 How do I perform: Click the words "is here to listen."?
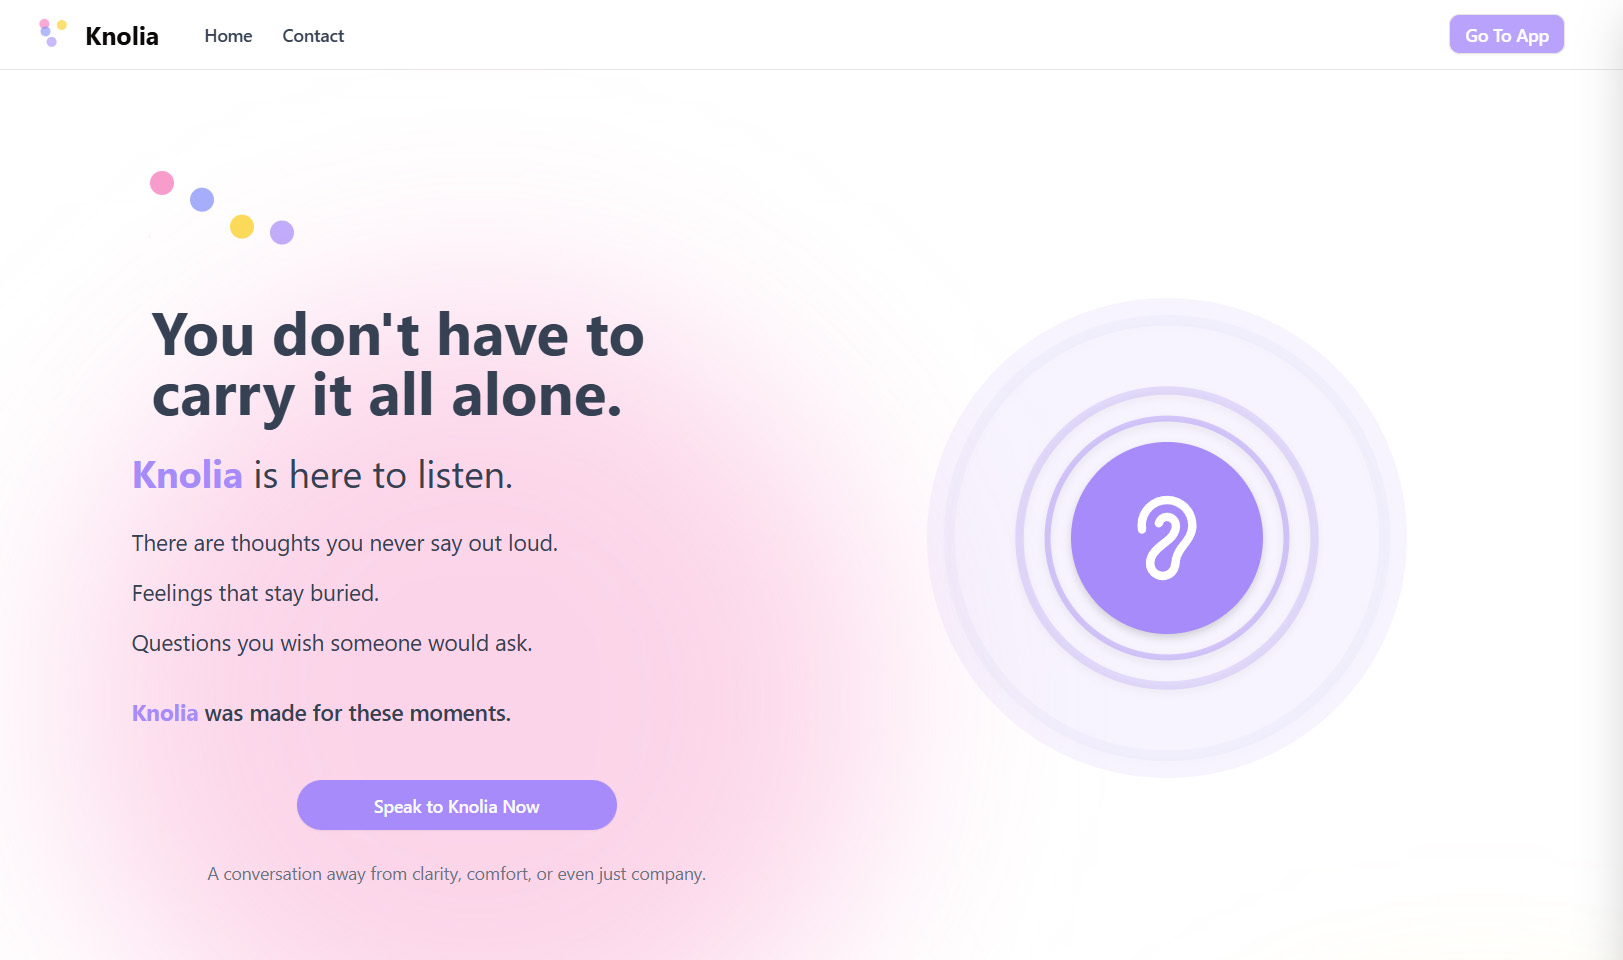[x=383, y=475]
